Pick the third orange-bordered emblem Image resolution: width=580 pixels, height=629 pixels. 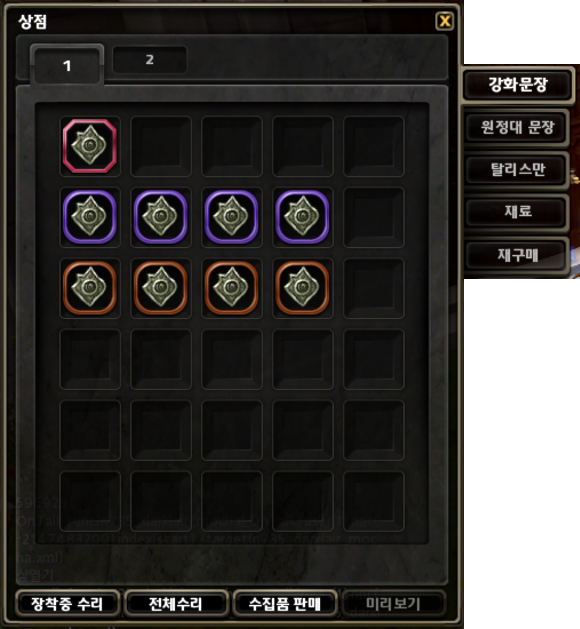tap(231, 288)
